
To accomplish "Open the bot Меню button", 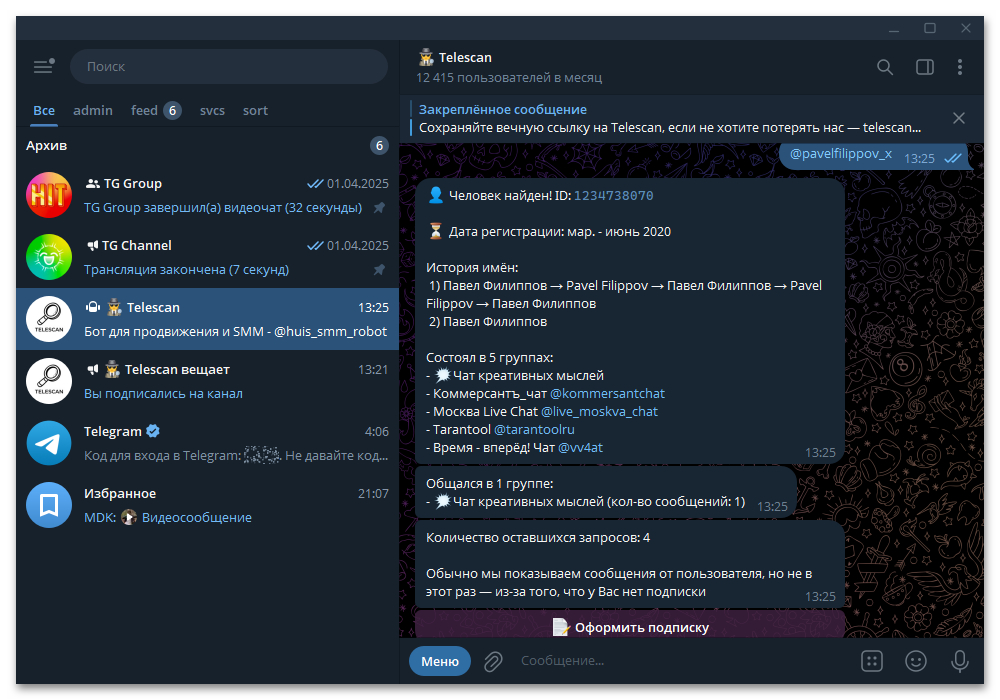I will (439, 661).
